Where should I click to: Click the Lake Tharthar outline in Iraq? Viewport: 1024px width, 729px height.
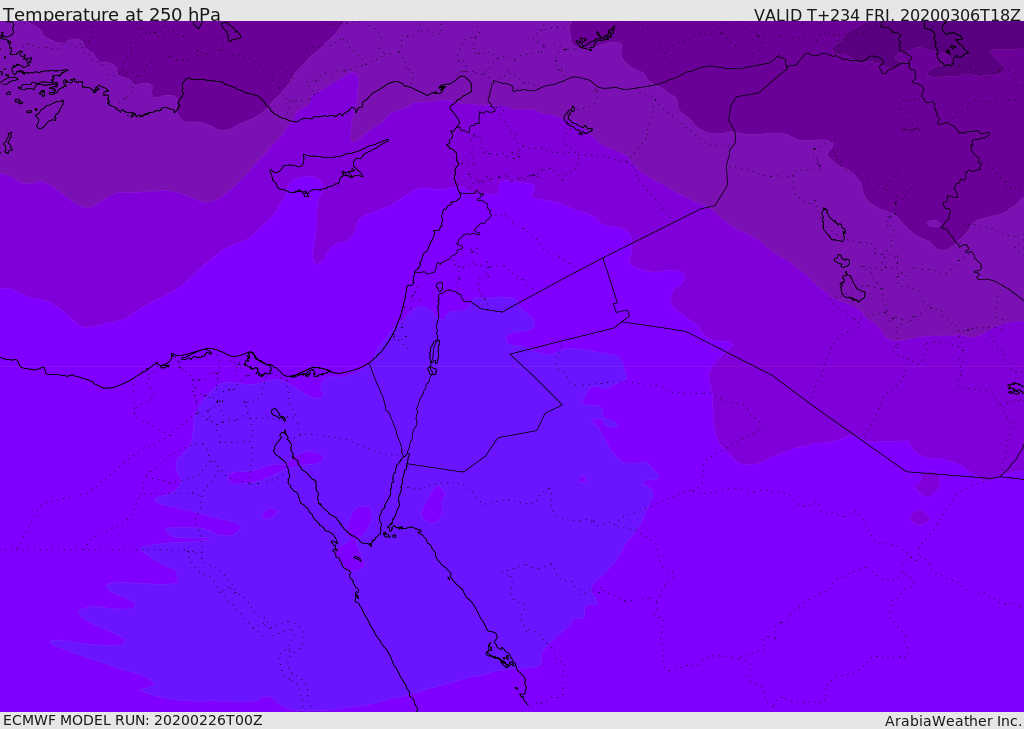(832, 225)
